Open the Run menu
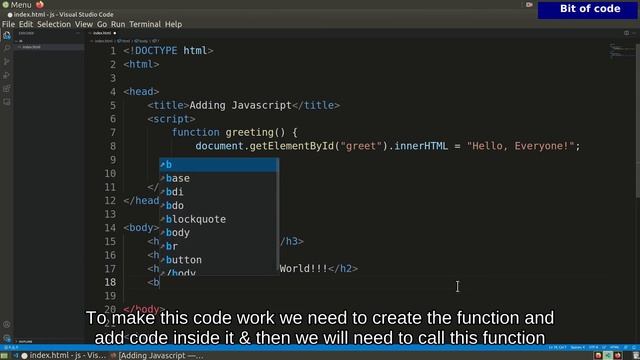640x360 pixels. (118, 24)
